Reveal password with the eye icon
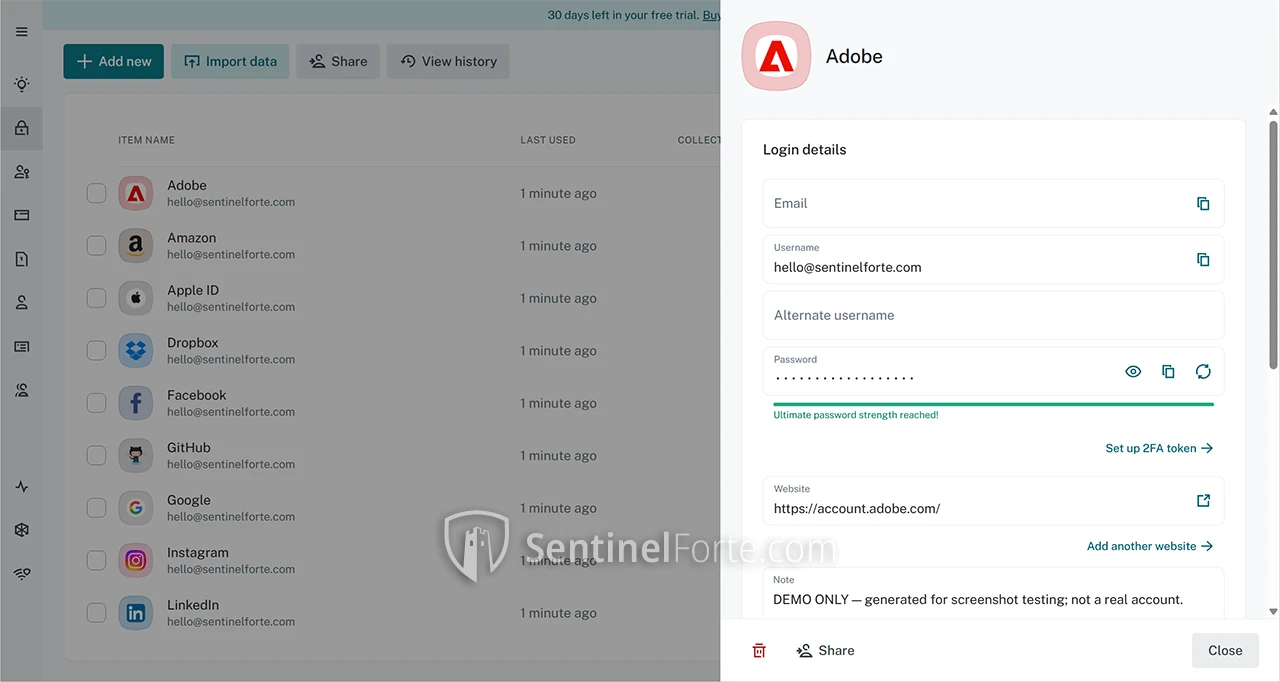Screen dimensions: 1280x682 pyautogui.click(x=1133, y=372)
